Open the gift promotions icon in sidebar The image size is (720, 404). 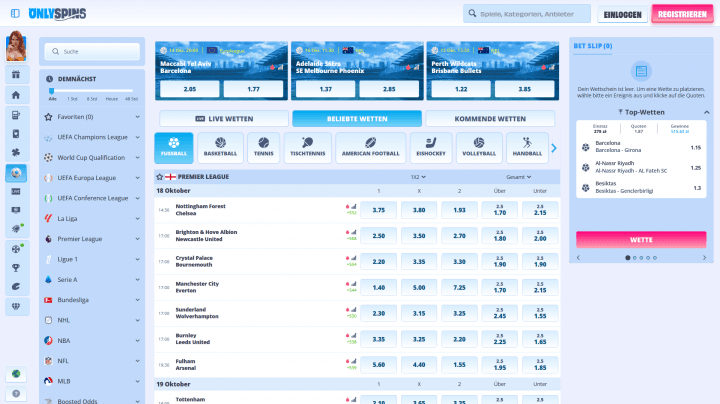click(x=15, y=75)
